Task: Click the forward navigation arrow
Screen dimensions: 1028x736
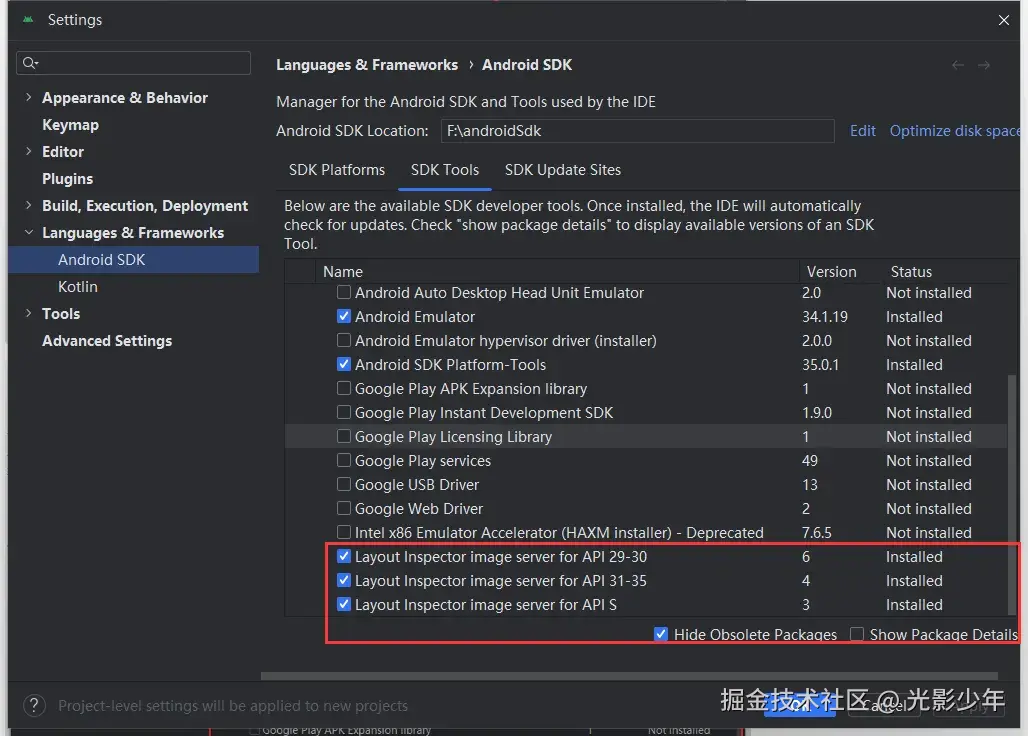Action: 983,65
